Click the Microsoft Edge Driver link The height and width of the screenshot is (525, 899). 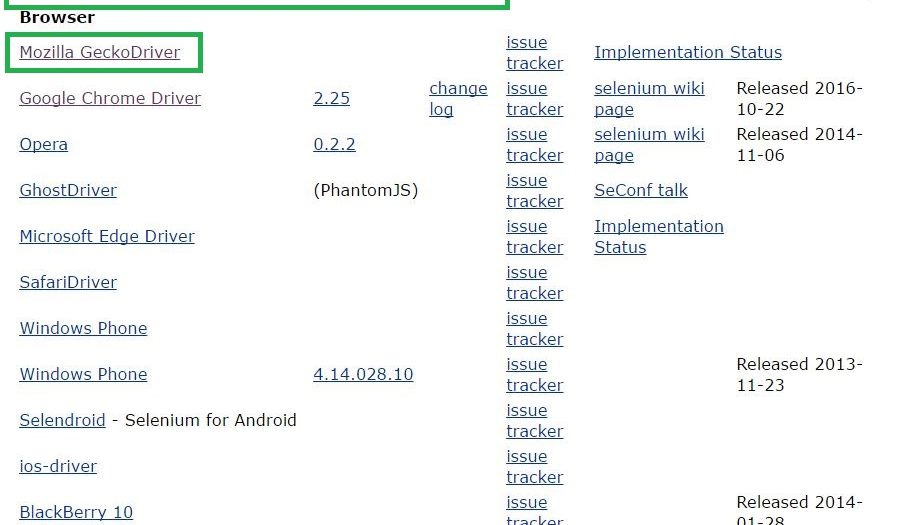click(107, 236)
